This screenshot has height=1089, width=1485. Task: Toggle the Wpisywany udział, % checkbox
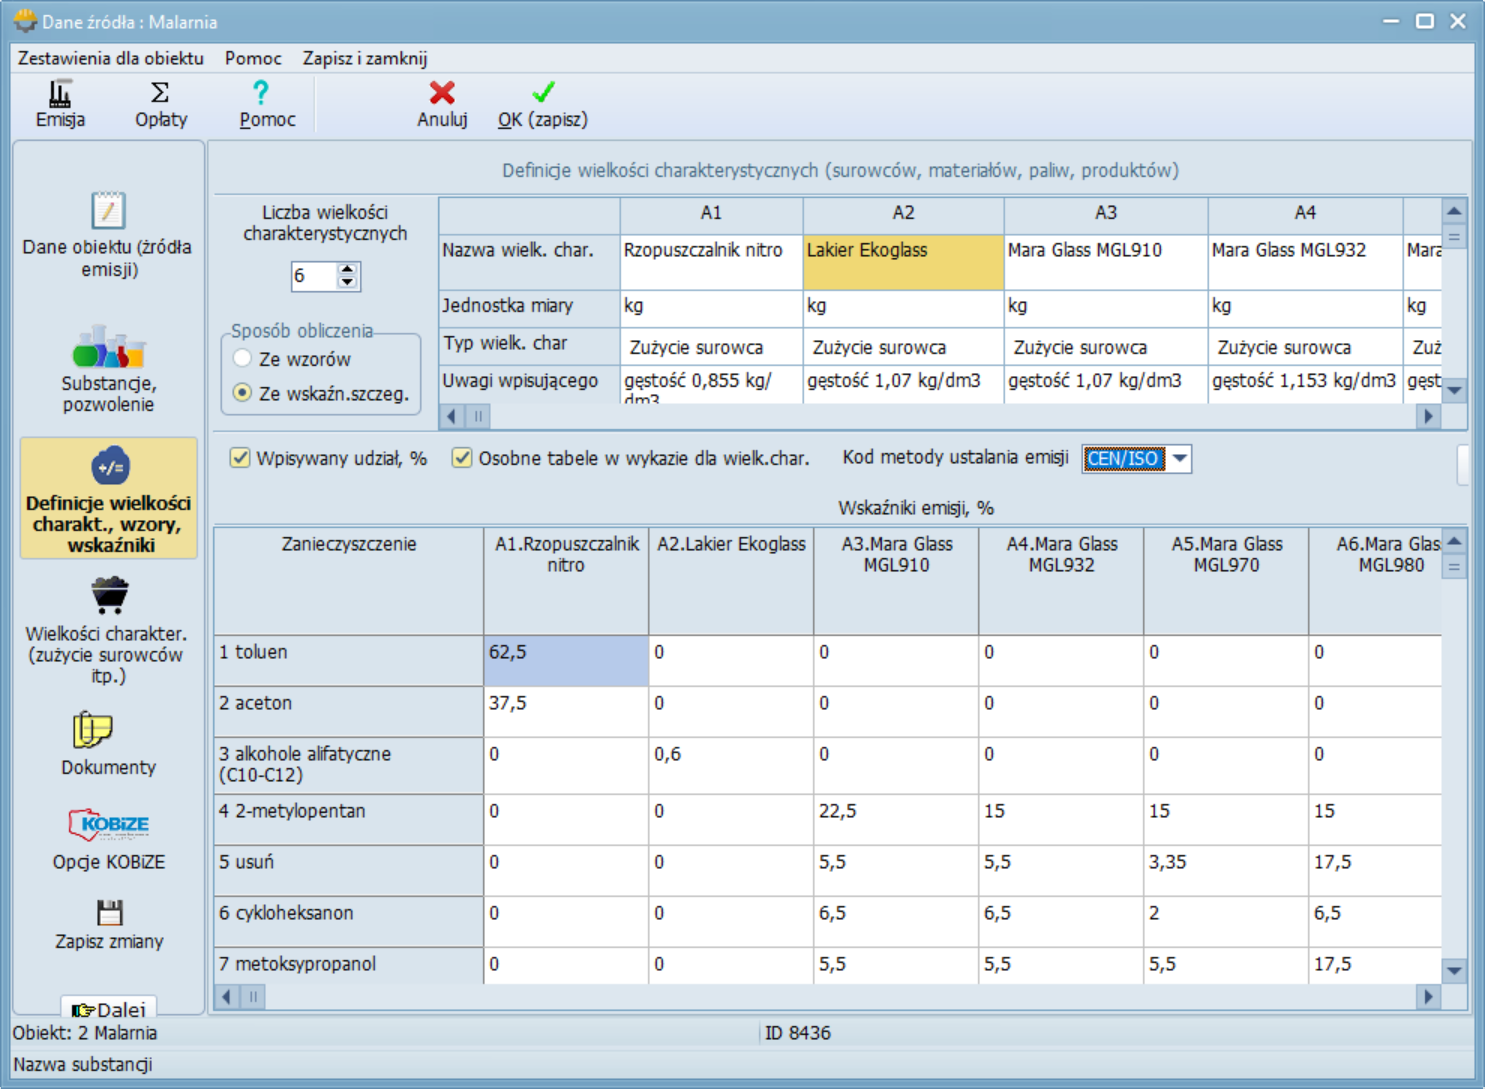click(x=240, y=458)
